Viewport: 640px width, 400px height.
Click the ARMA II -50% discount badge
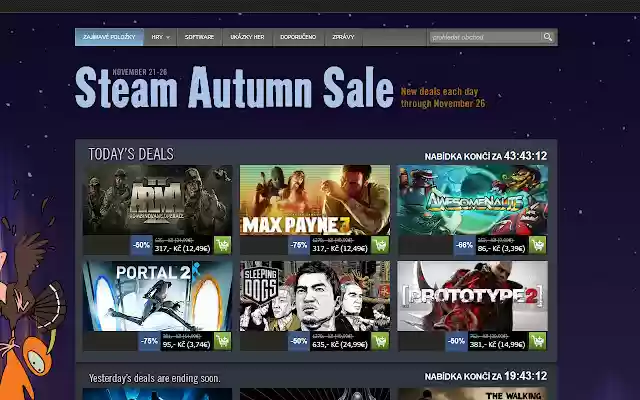pyautogui.click(x=142, y=245)
